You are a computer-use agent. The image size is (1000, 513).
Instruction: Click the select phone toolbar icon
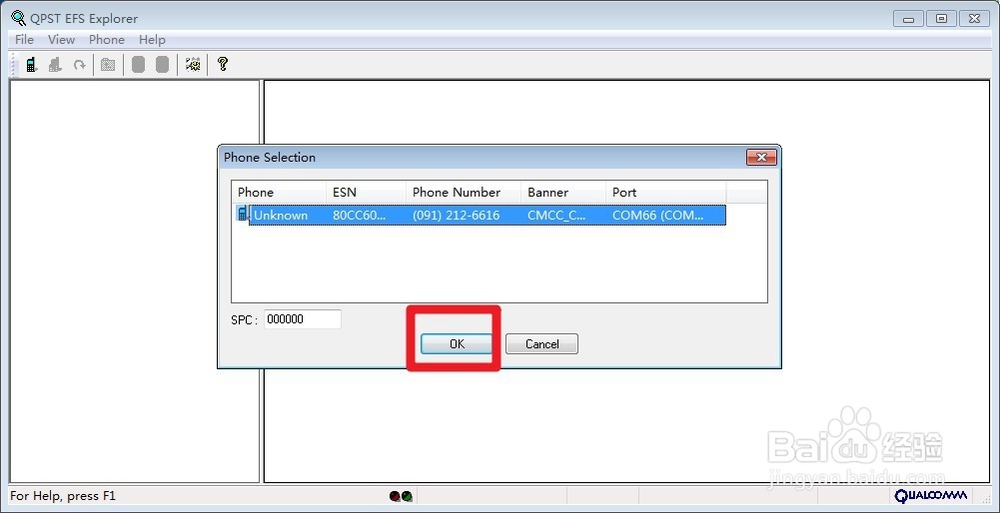click(31, 64)
